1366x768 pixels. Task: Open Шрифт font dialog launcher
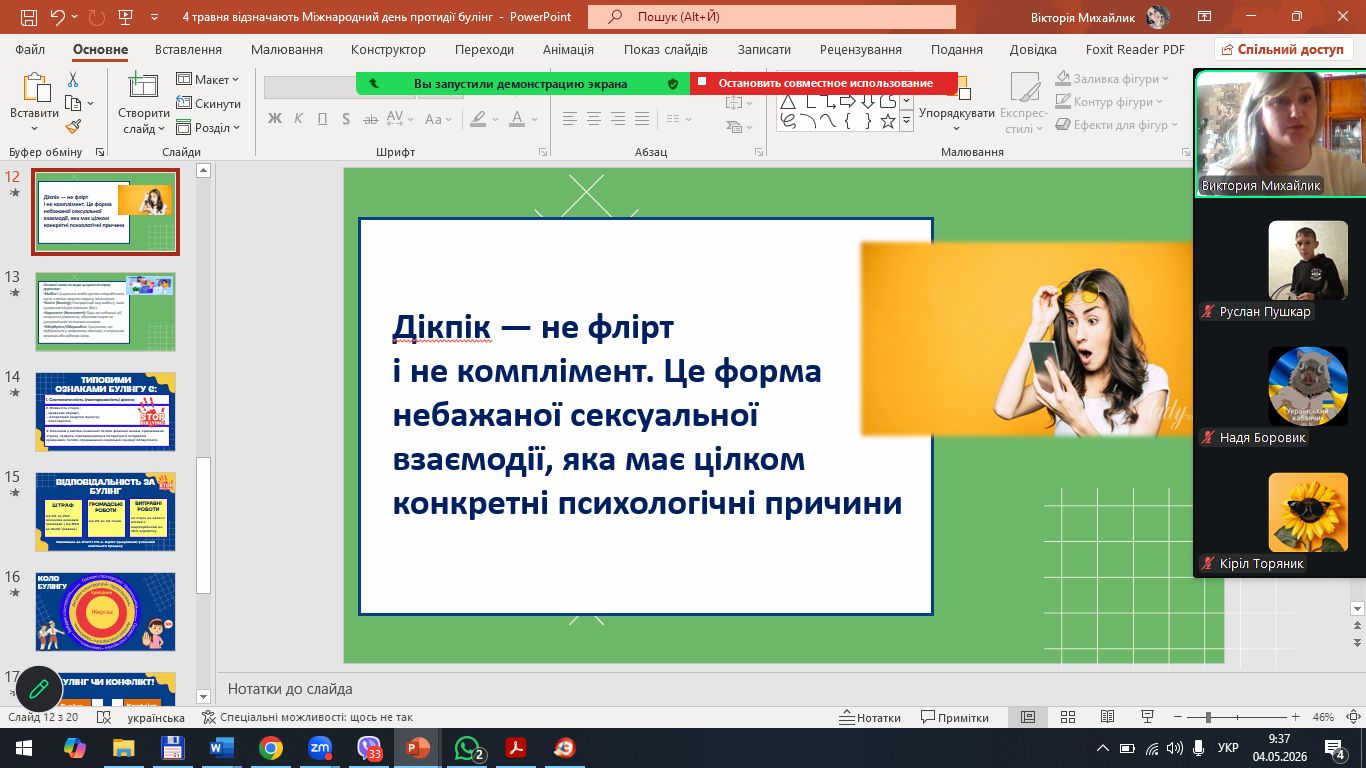point(542,153)
